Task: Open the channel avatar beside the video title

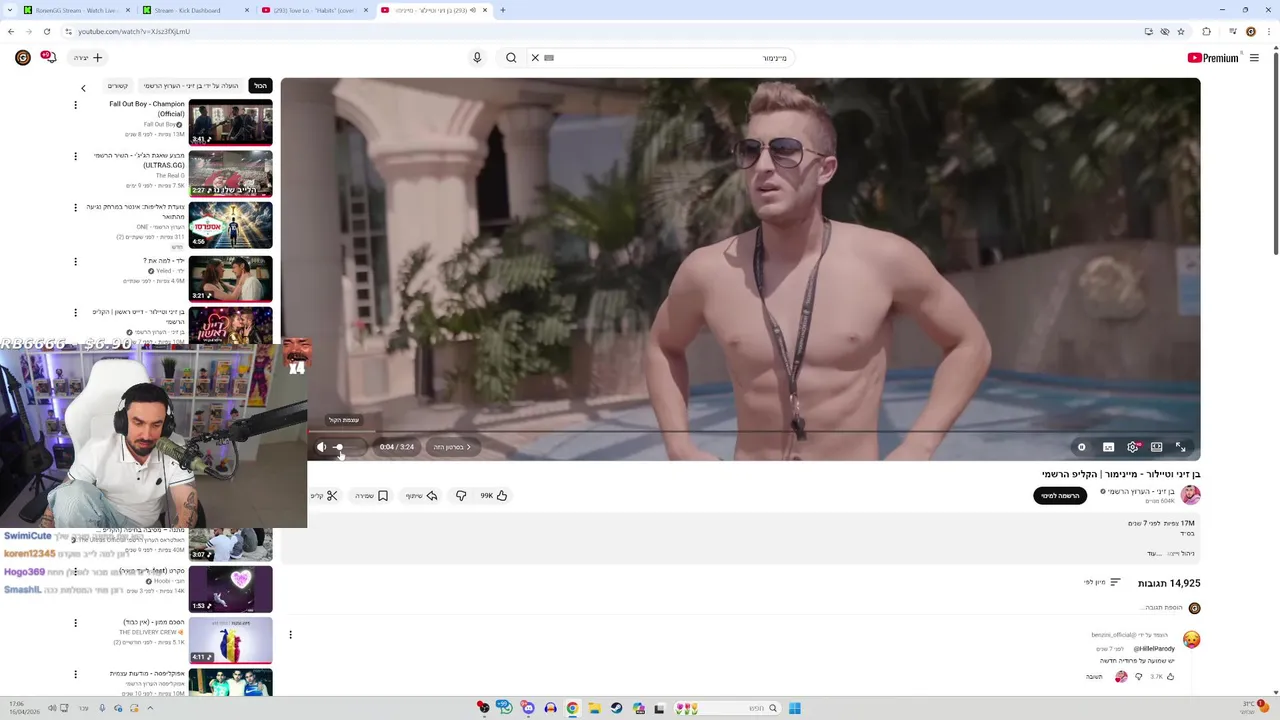Action: click(1190, 495)
